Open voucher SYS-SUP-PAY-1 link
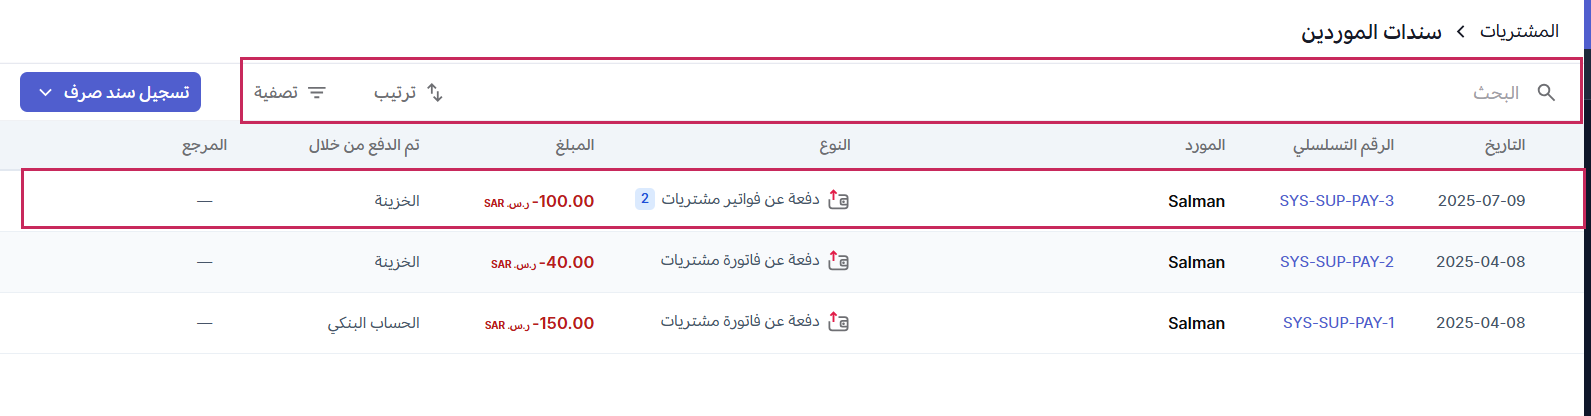This screenshot has height=416, width=1591. click(x=1338, y=323)
